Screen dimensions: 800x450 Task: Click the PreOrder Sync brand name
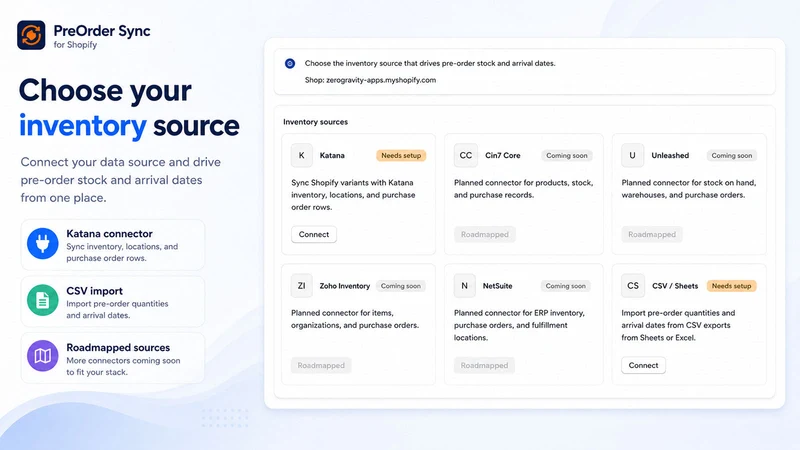pyautogui.click(x=102, y=31)
